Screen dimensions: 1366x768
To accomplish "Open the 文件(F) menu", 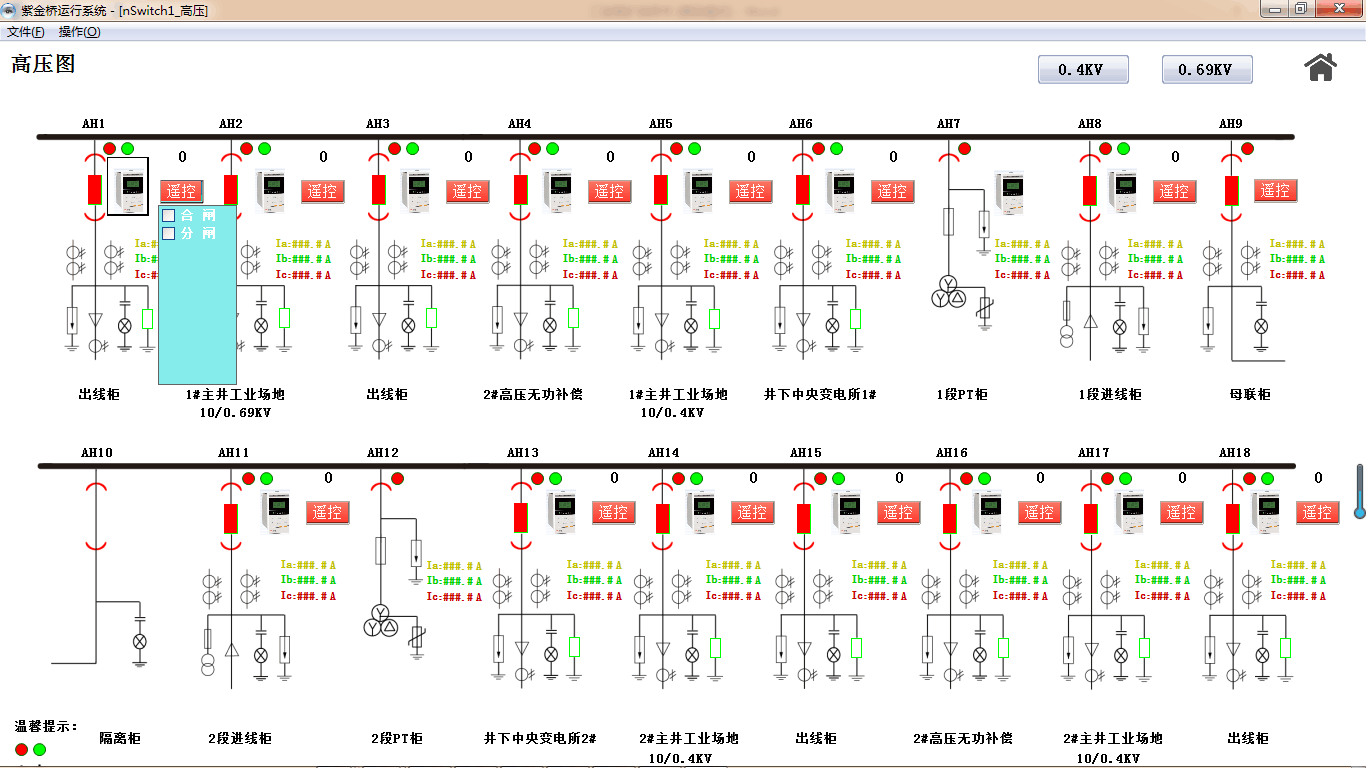I will [25, 32].
